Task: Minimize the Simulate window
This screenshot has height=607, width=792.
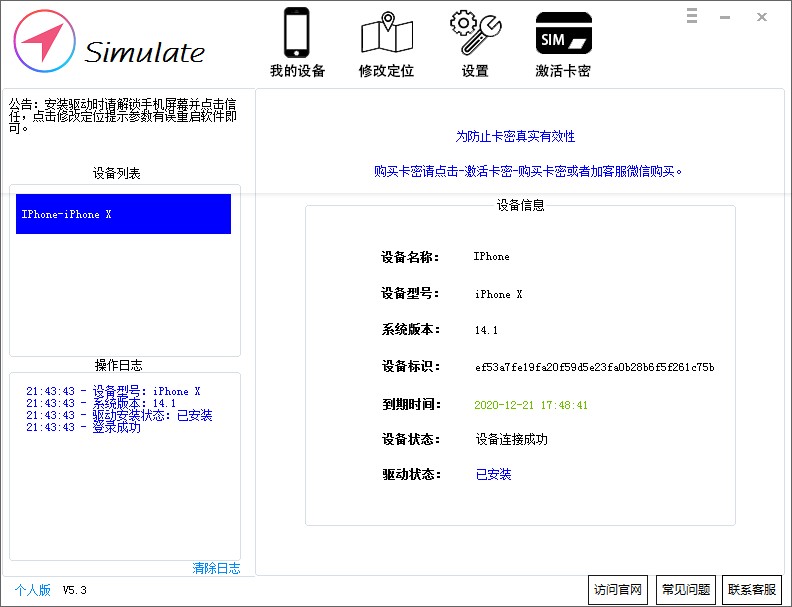Action: coord(726,17)
